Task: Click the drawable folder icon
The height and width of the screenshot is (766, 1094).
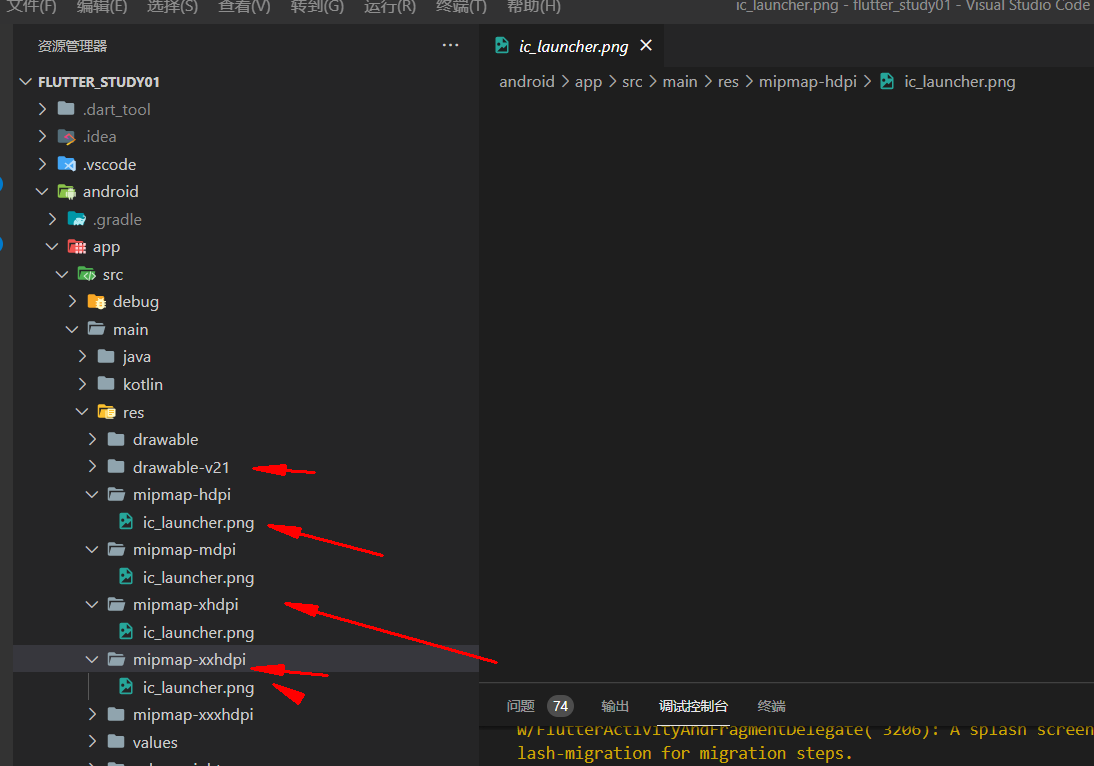Action: click(x=117, y=439)
